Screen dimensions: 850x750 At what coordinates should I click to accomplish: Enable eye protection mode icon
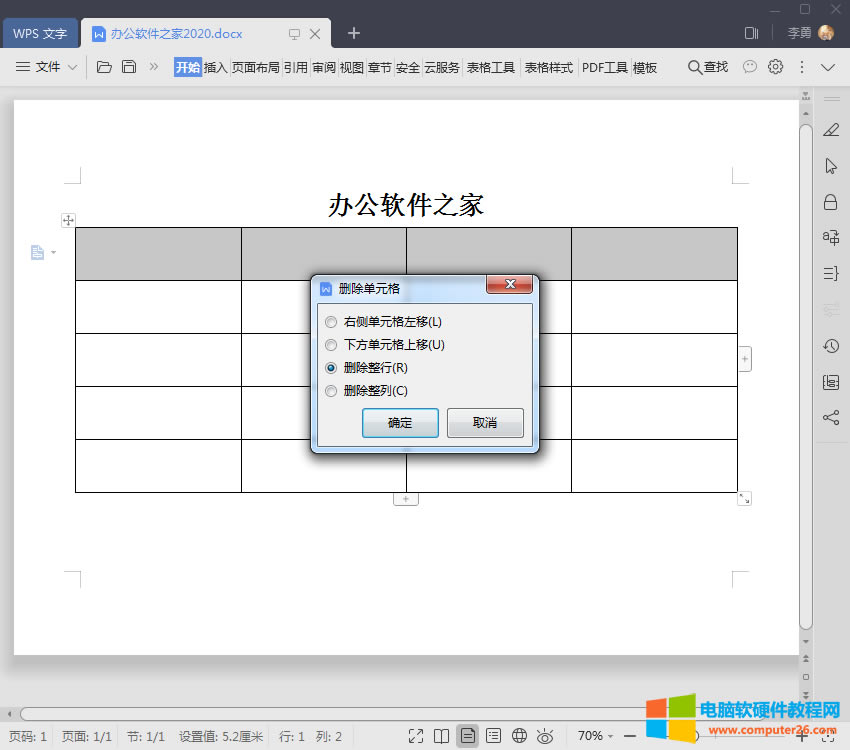tap(545, 736)
